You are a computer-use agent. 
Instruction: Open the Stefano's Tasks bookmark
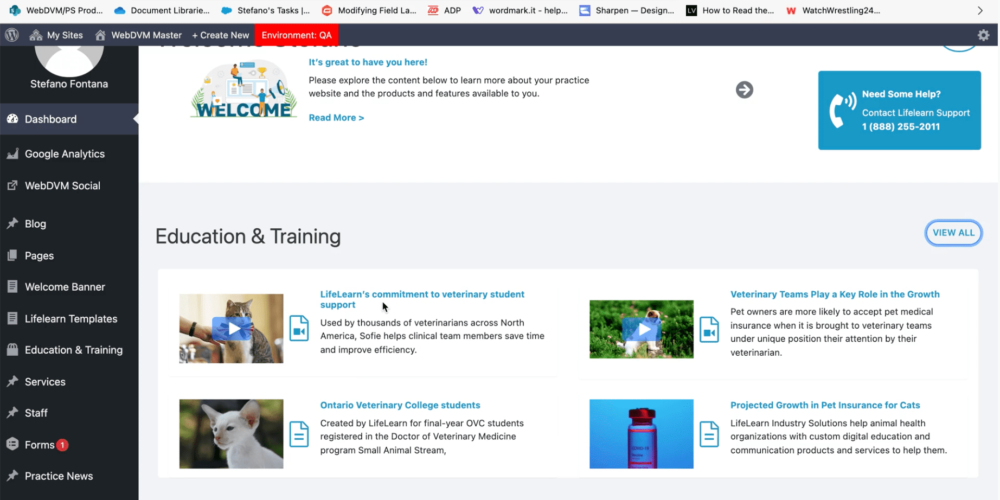click(265, 10)
